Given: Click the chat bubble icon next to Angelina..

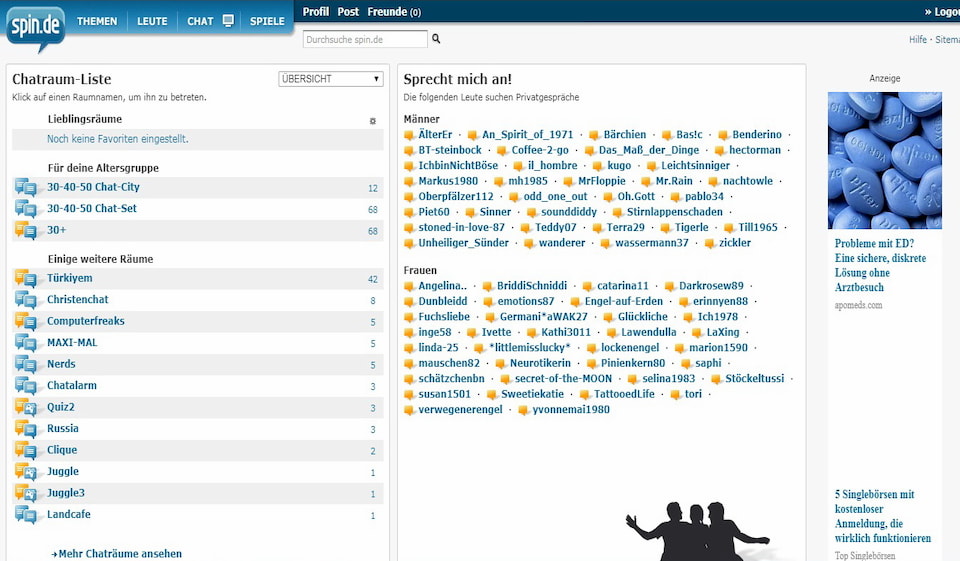Looking at the screenshot, I should (x=409, y=287).
